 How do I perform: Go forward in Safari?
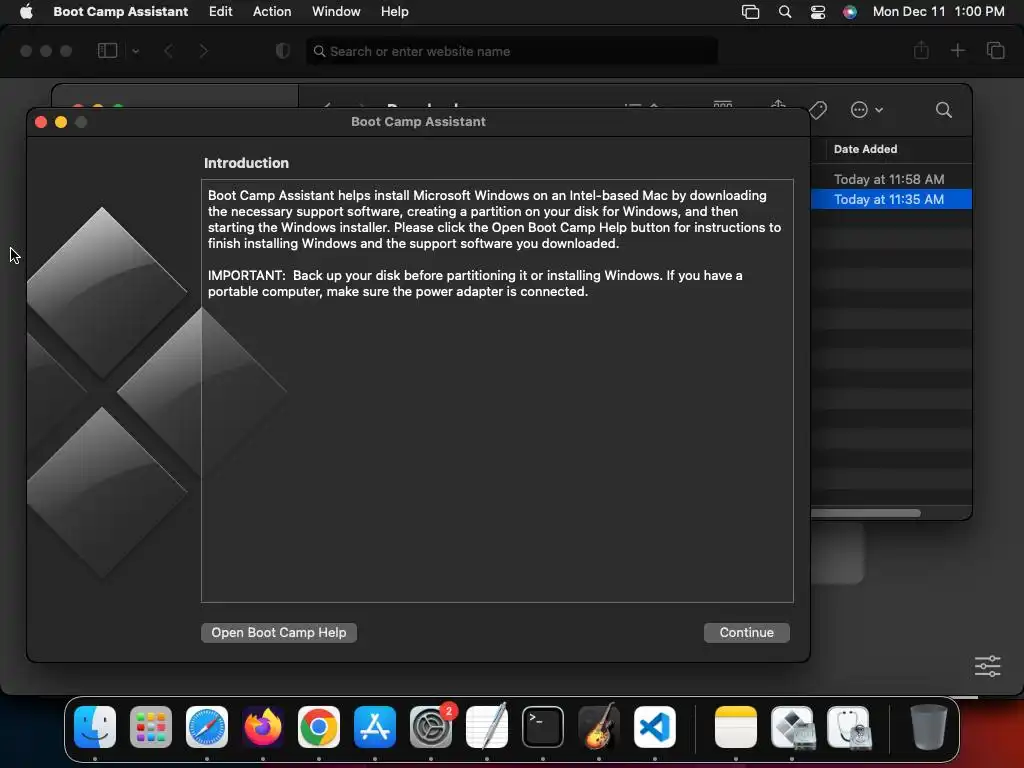[203, 51]
